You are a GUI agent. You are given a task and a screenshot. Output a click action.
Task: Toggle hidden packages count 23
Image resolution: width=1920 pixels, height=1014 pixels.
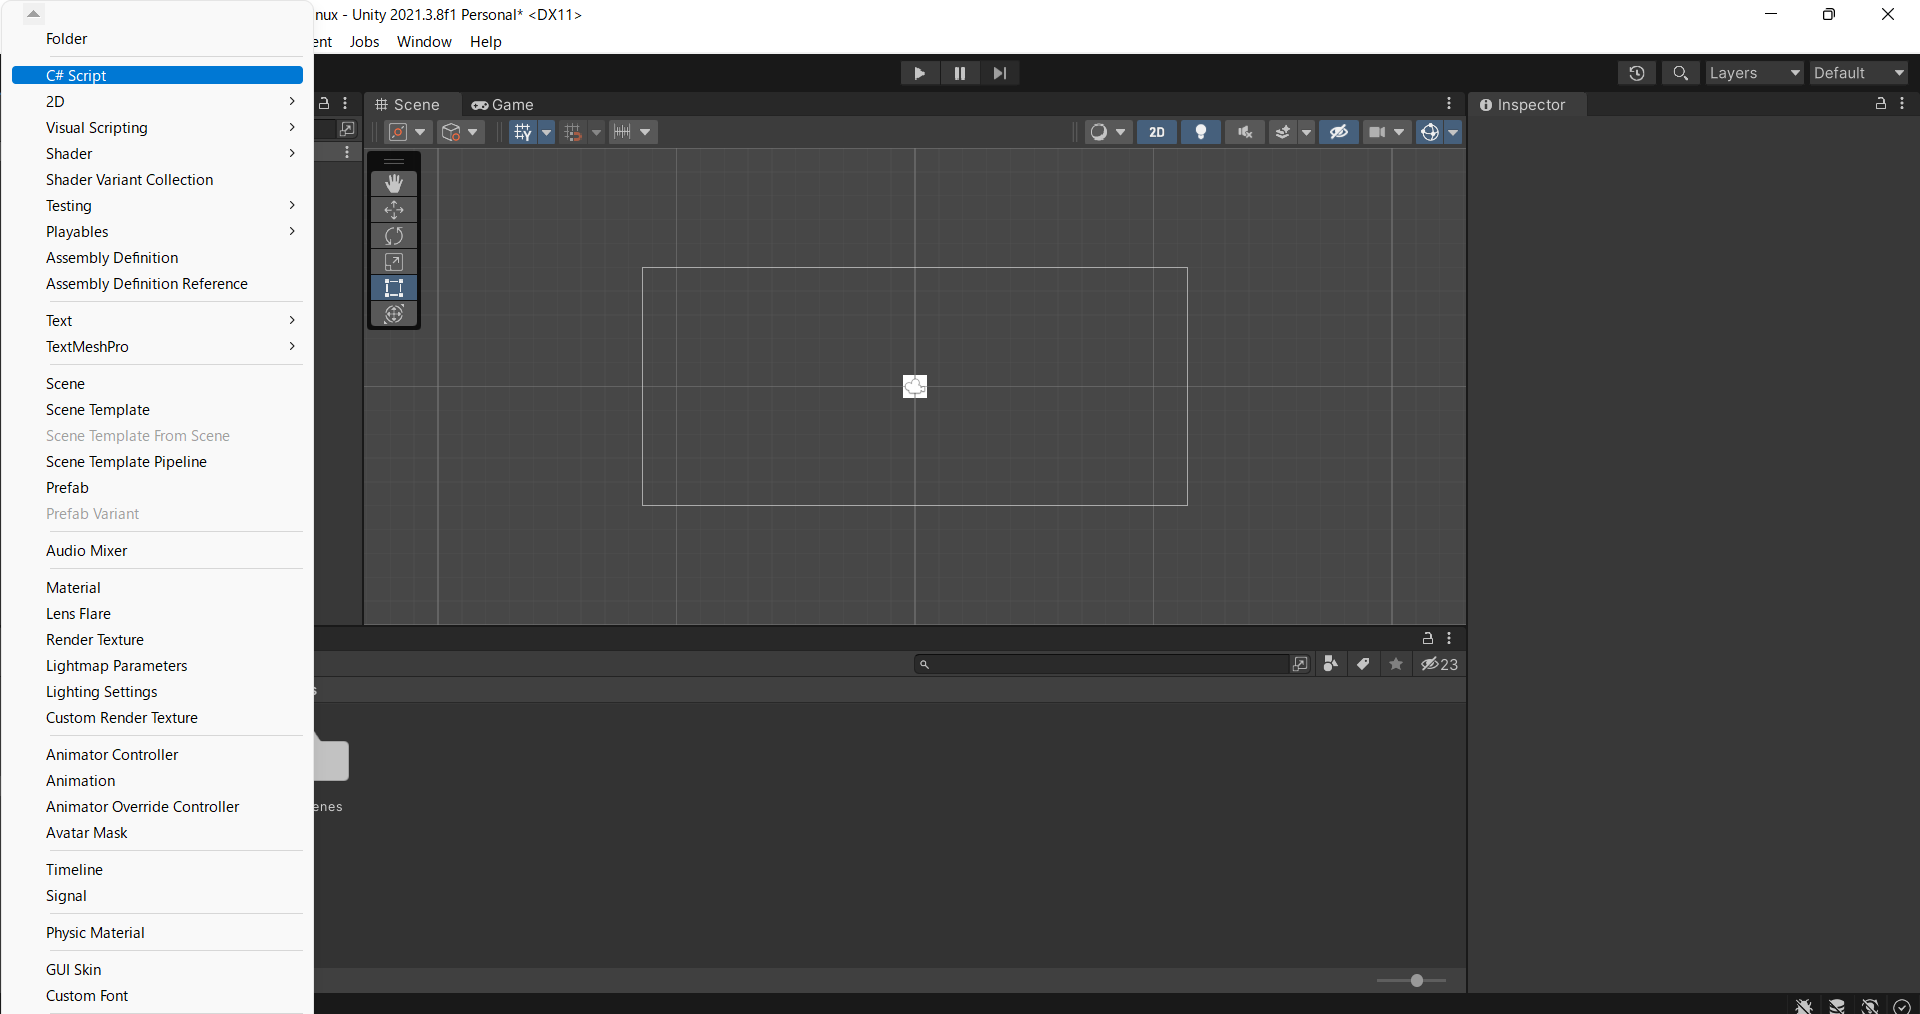pyautogui.click(x=1440, y=664)
